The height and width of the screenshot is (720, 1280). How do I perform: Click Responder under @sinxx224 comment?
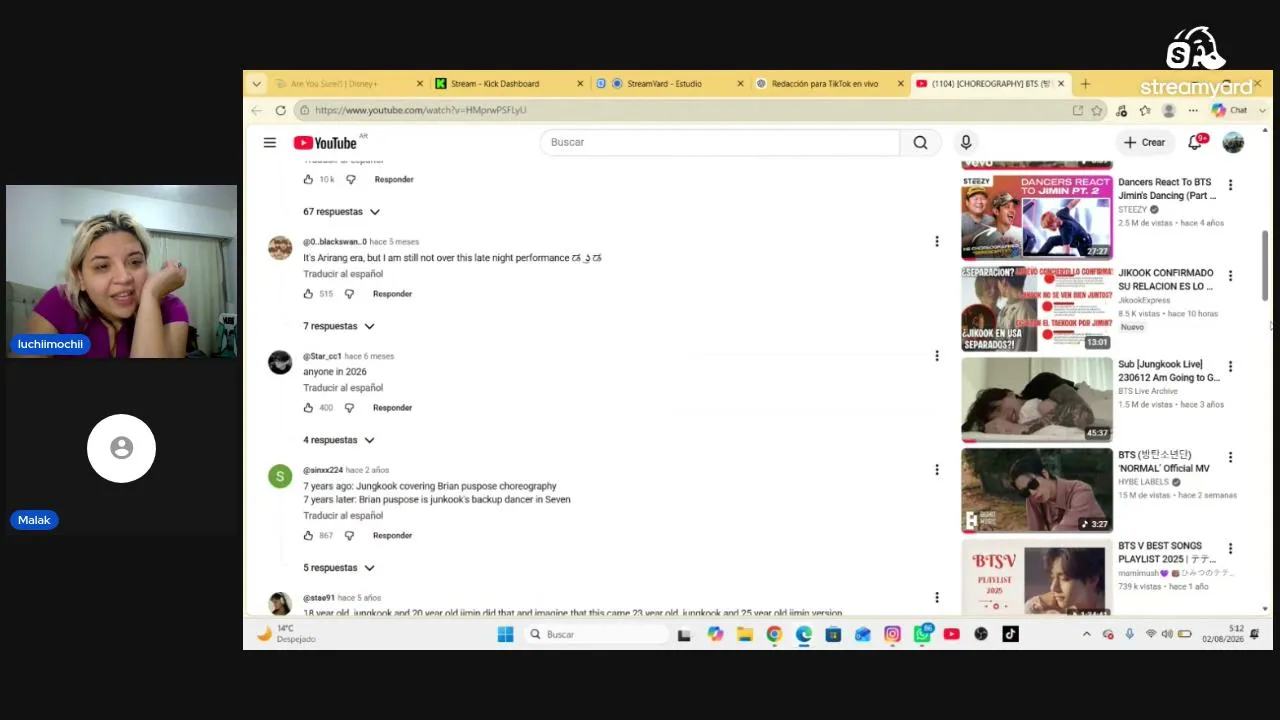(392, 536)
